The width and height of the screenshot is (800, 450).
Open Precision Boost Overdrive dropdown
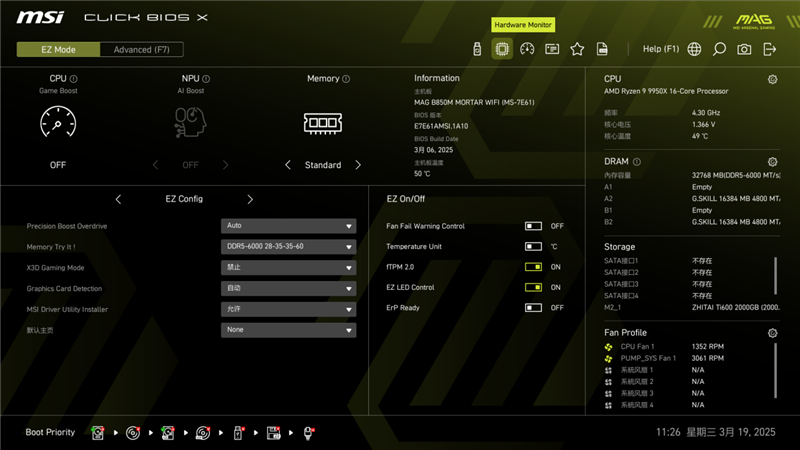289,226
